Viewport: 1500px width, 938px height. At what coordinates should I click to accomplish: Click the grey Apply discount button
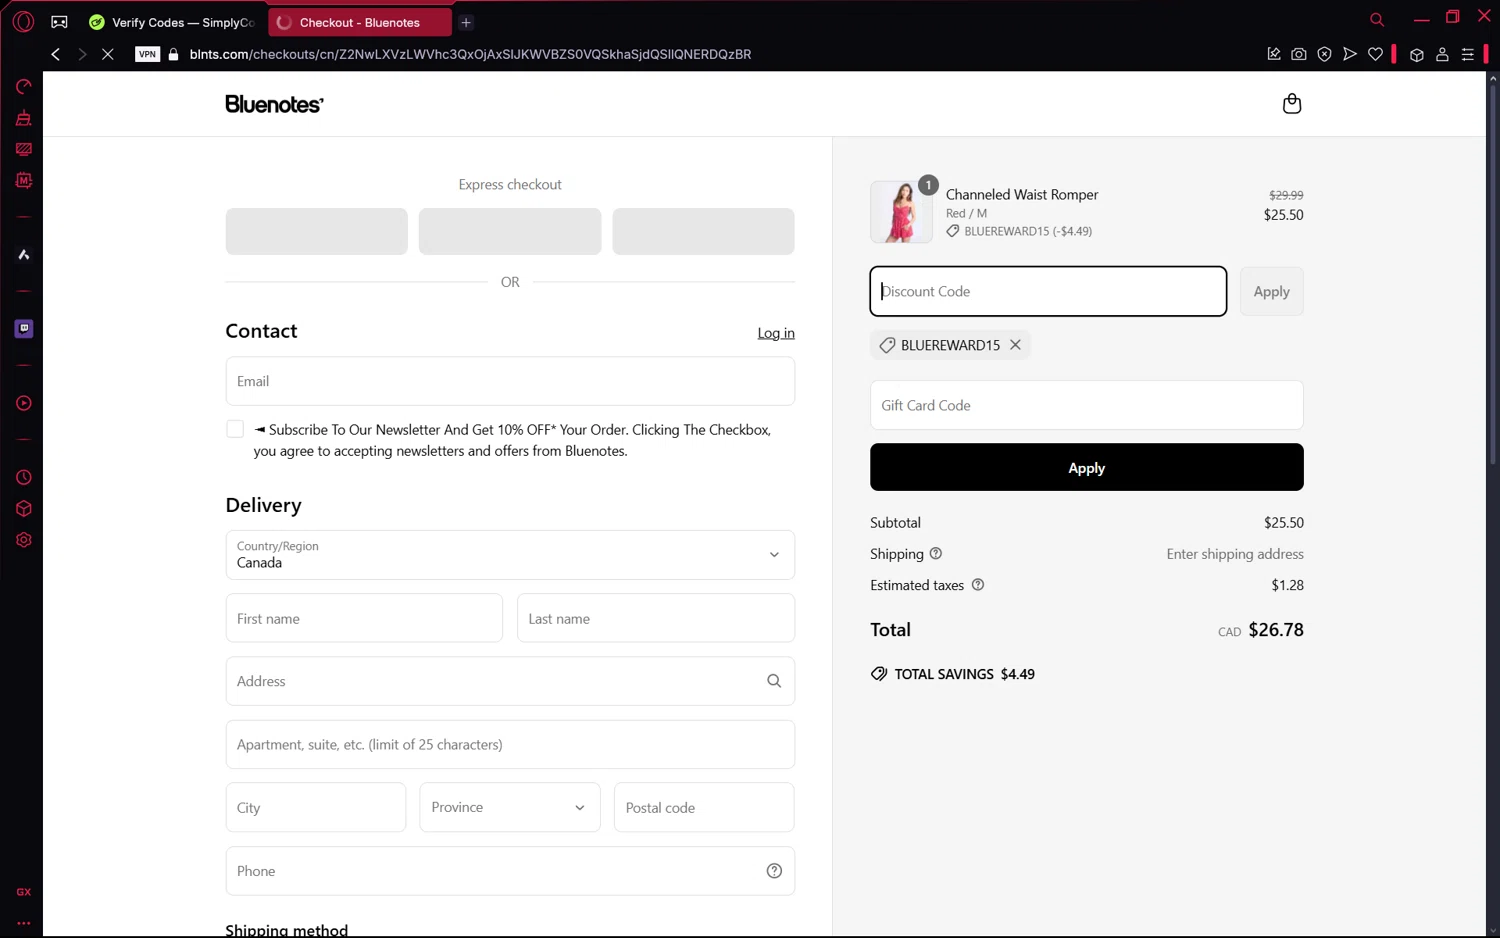(1271, 291)
